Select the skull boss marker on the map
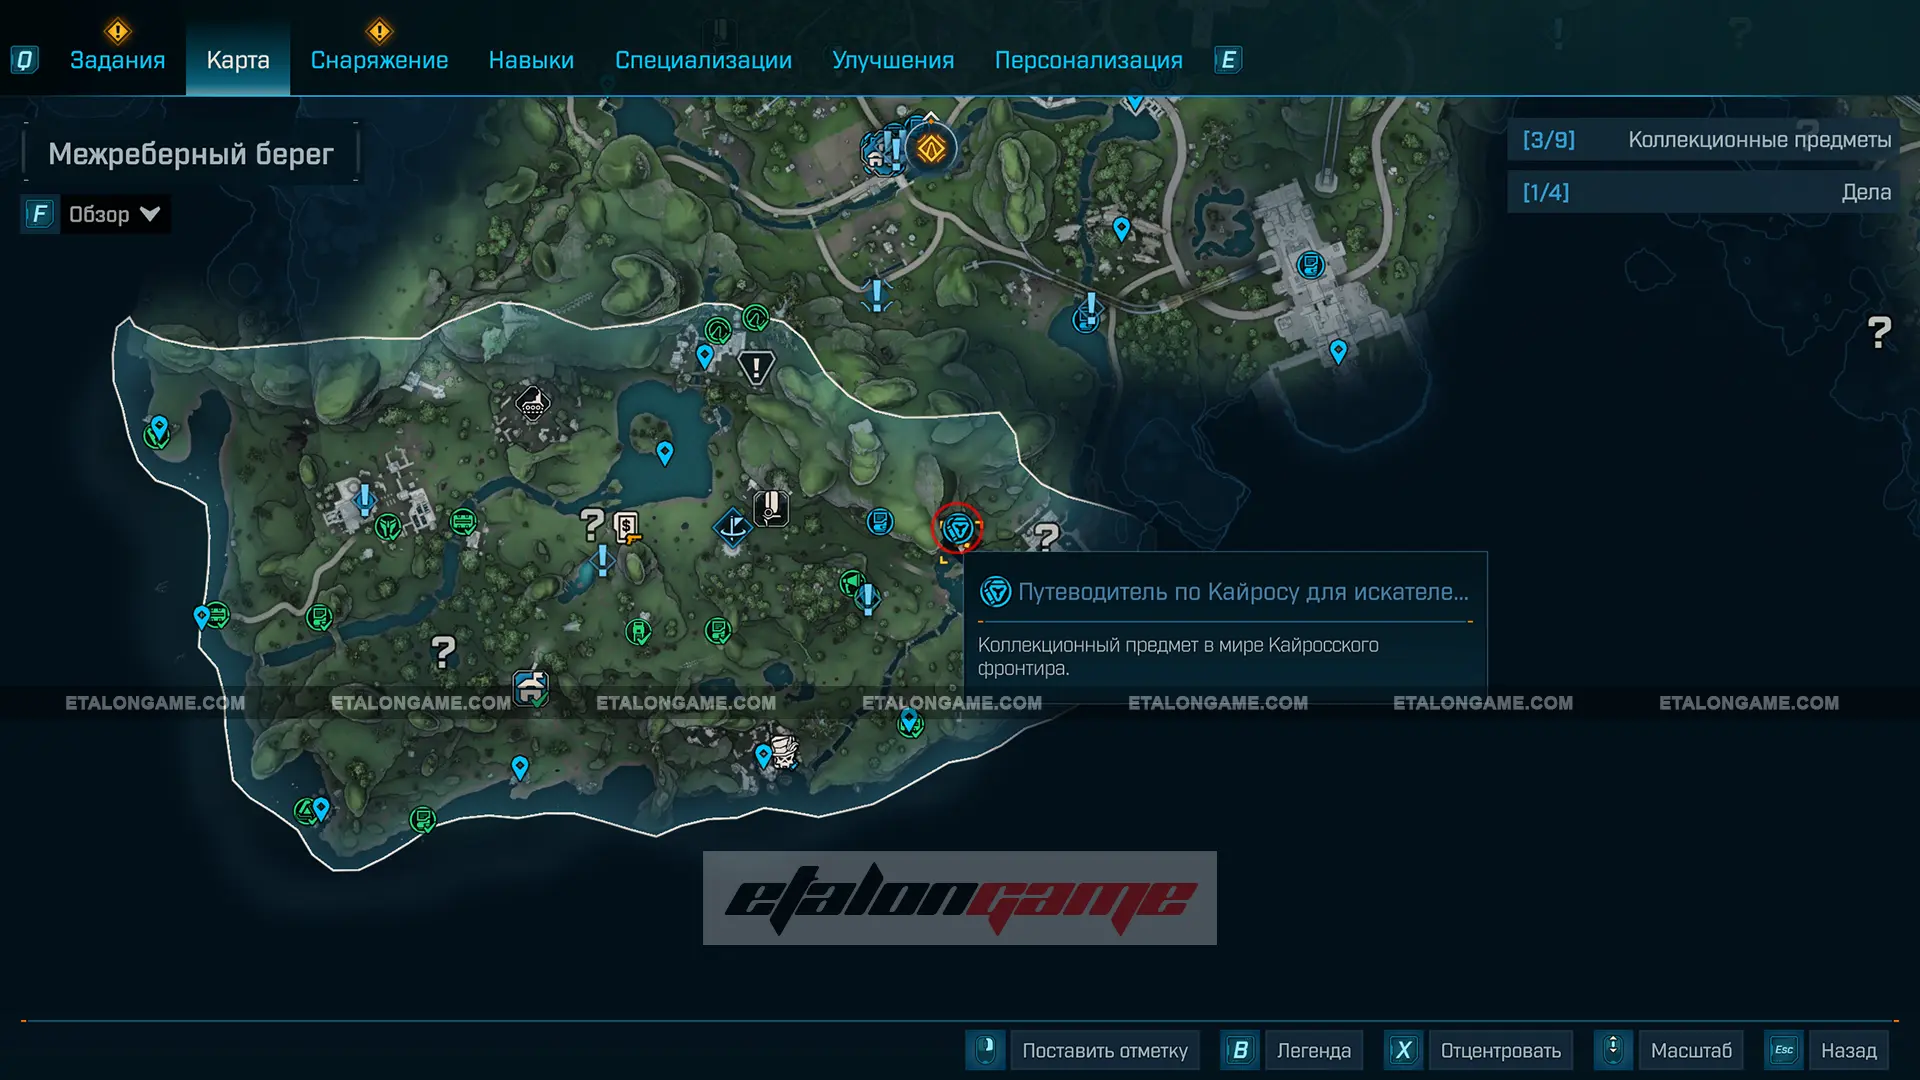The width and height of the screenshot is (1920, 1080). coord(784,750)
